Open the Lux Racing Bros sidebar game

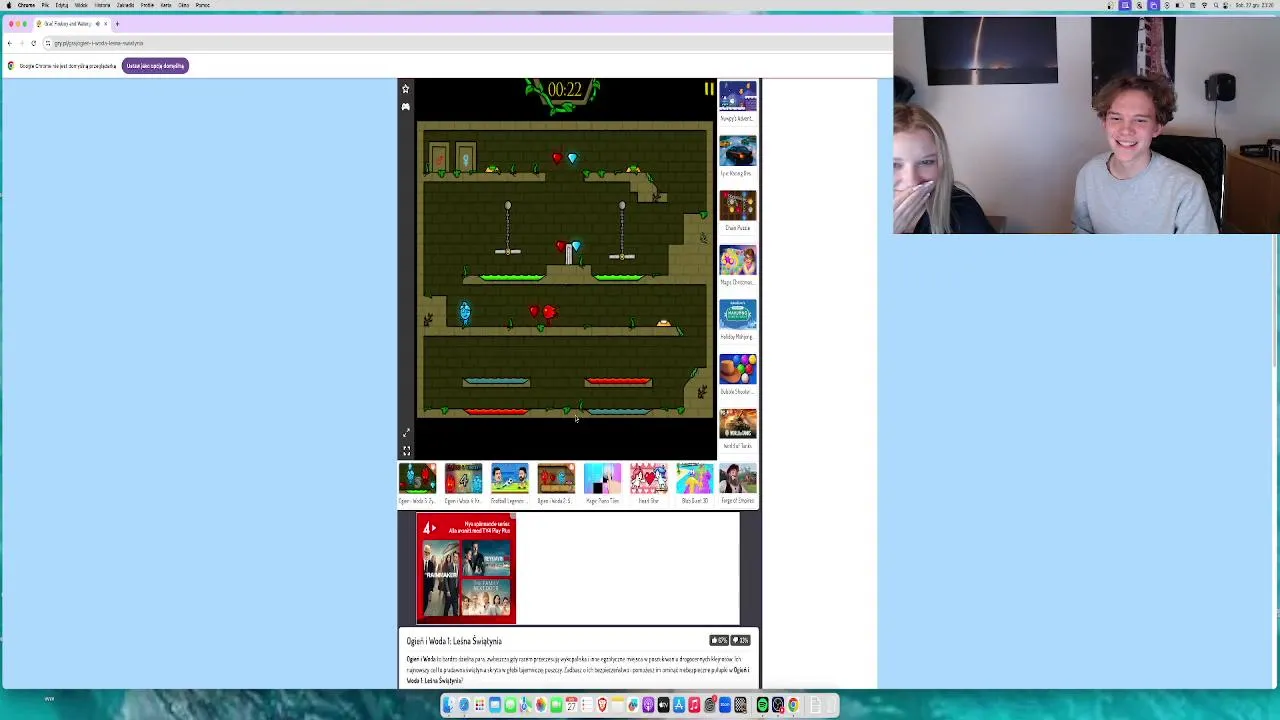click(738, 152)
